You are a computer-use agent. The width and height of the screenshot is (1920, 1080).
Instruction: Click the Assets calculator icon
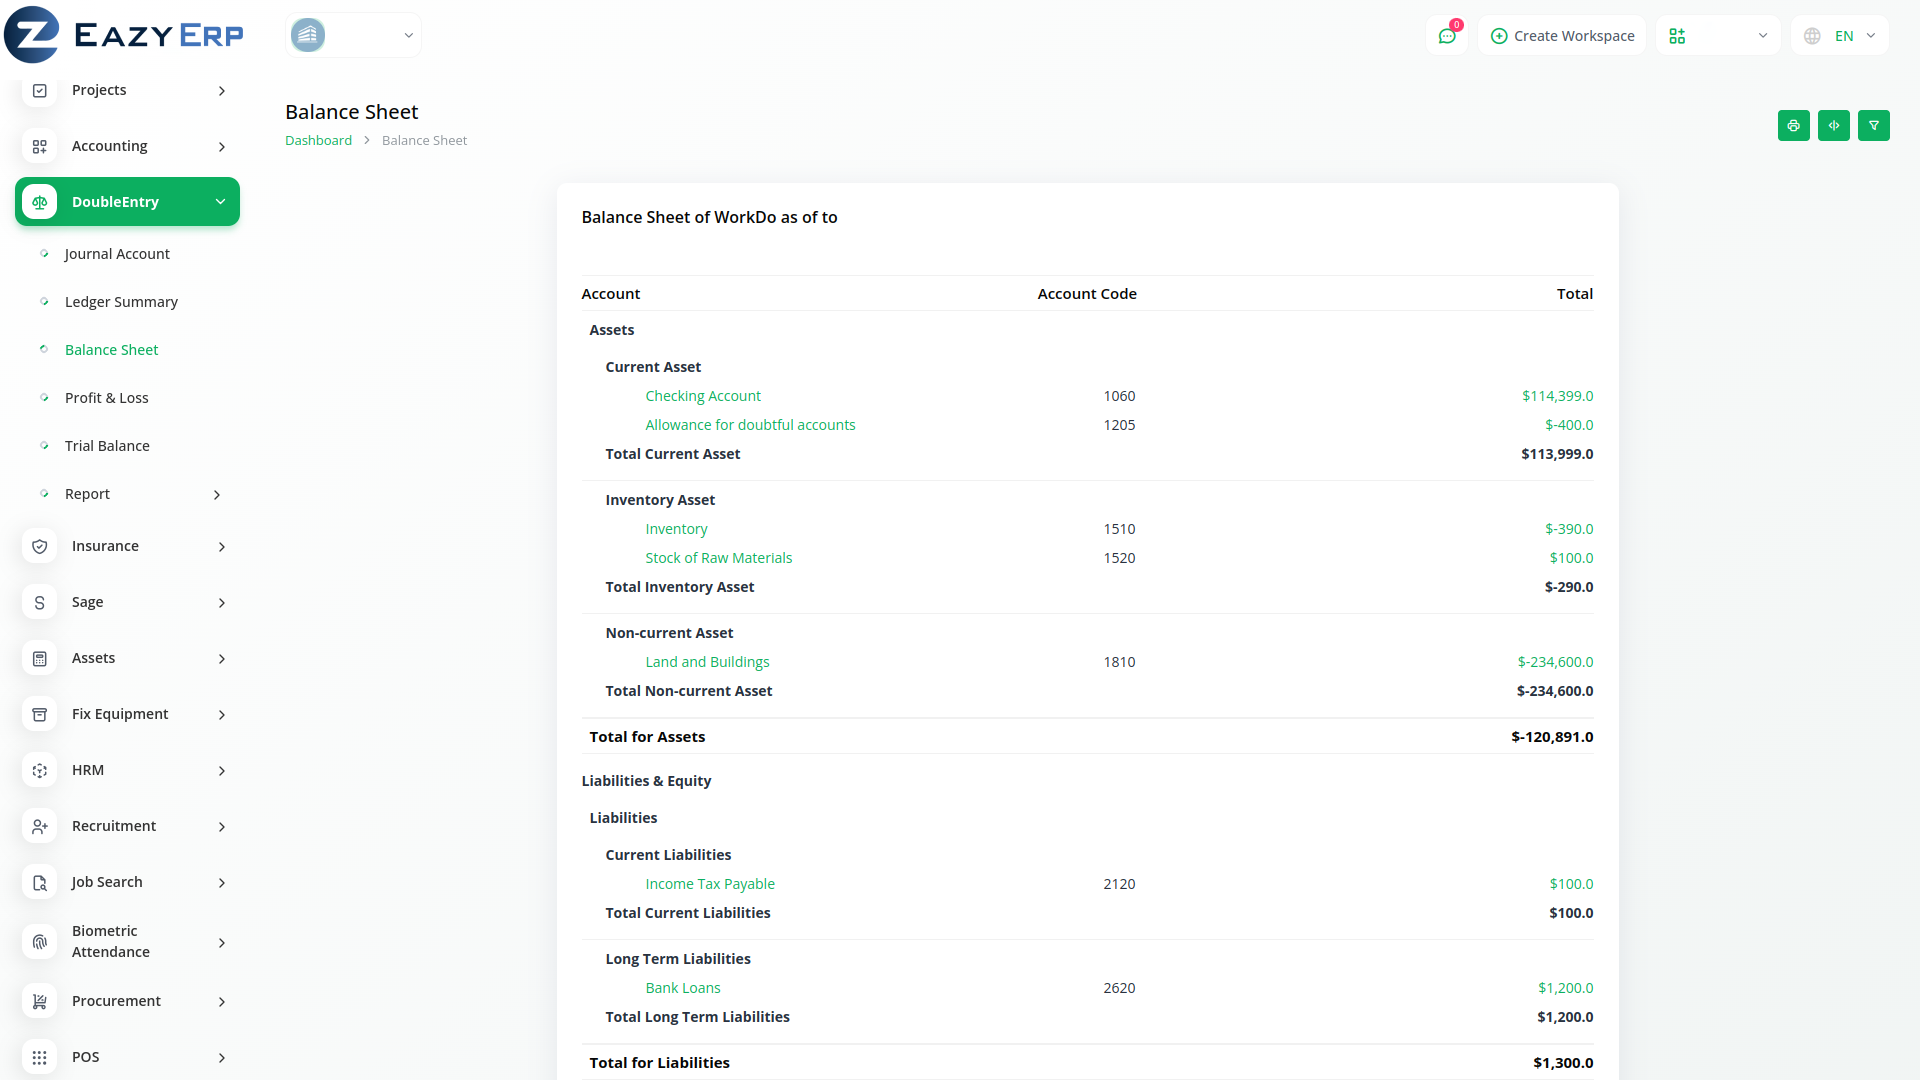coord(40,658)
